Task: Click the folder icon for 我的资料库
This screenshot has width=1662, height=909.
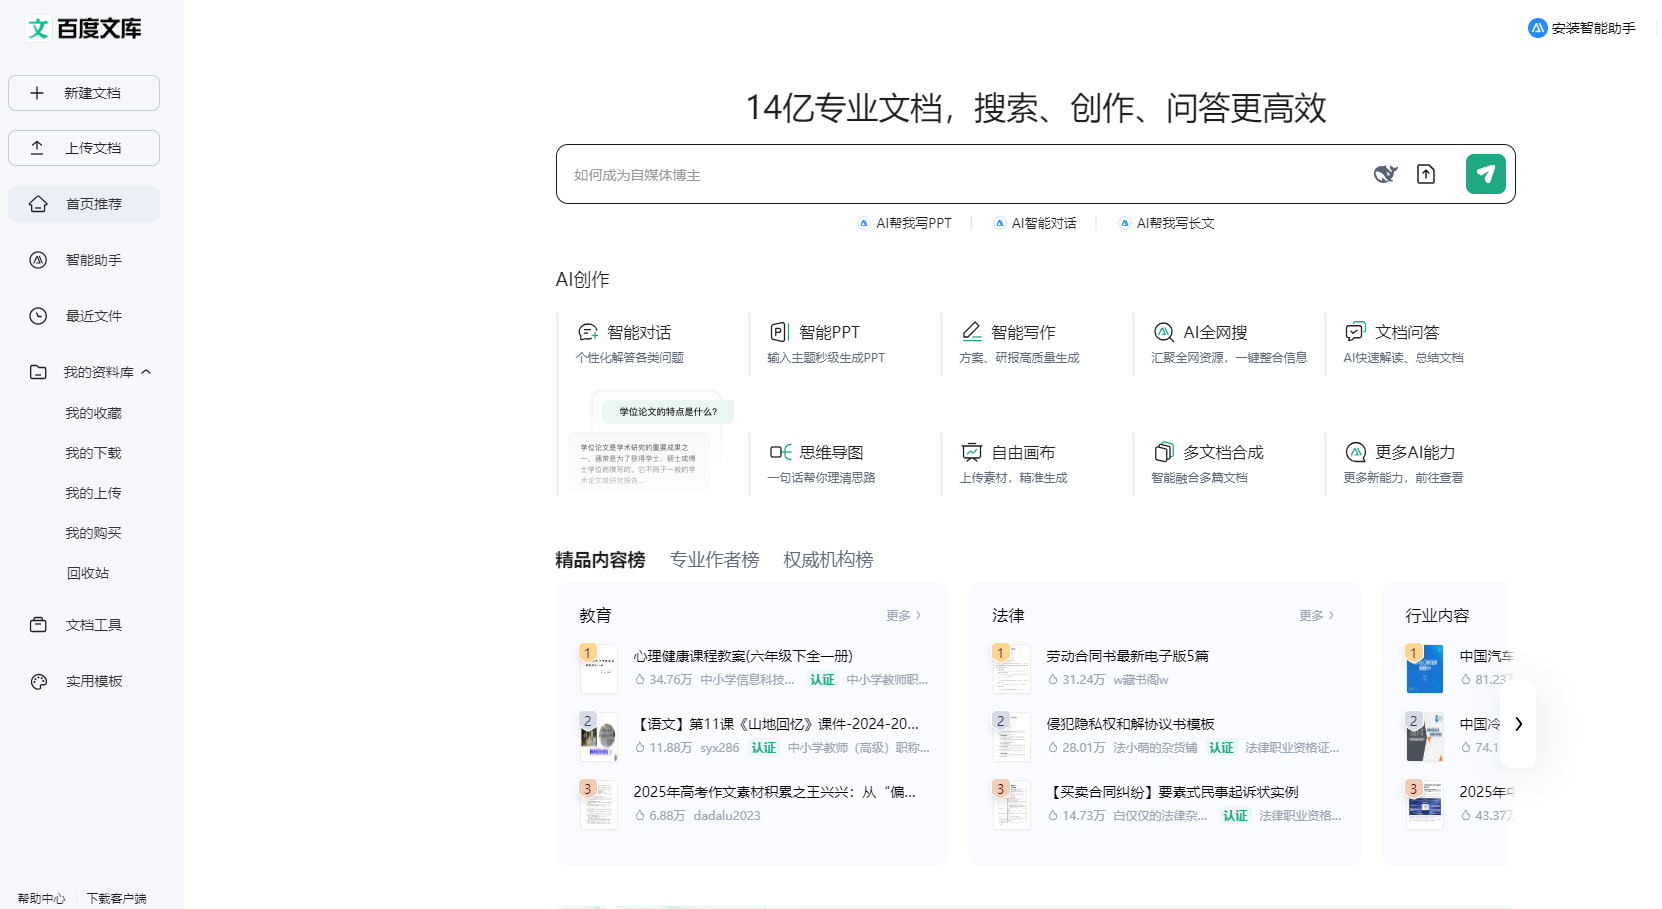Action: [x=38, y=372]
